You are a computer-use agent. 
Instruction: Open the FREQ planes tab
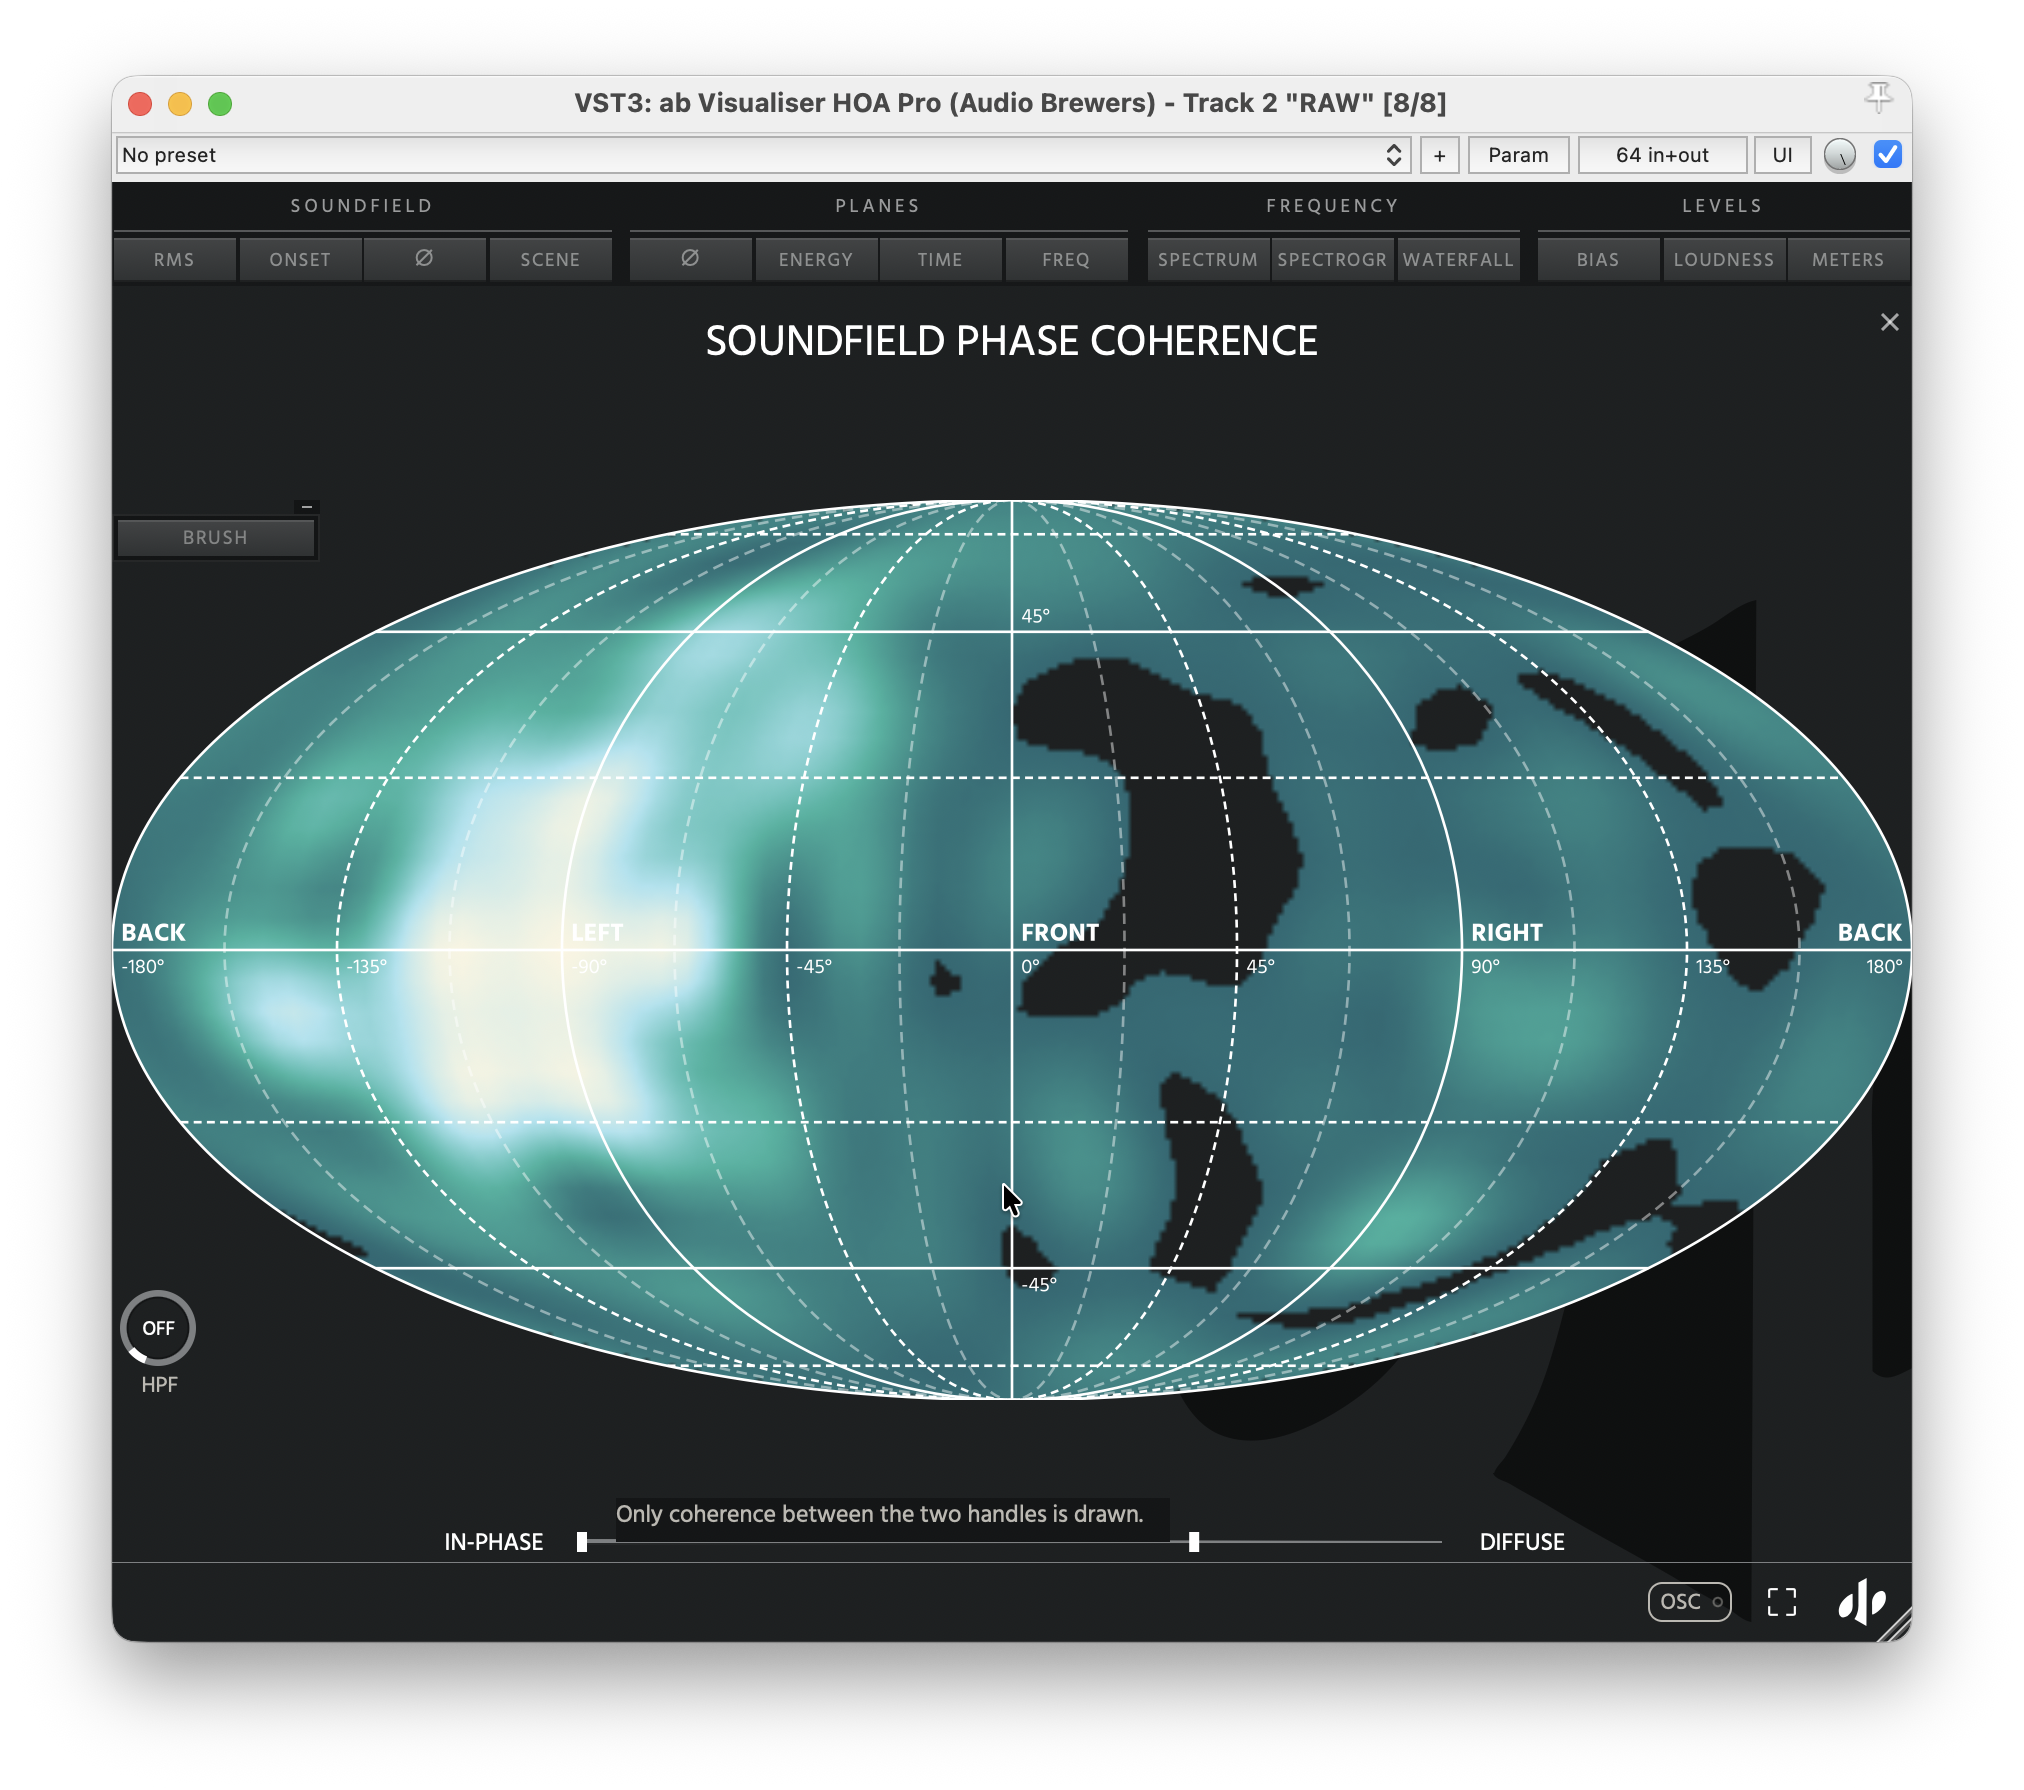(1066, 259)
